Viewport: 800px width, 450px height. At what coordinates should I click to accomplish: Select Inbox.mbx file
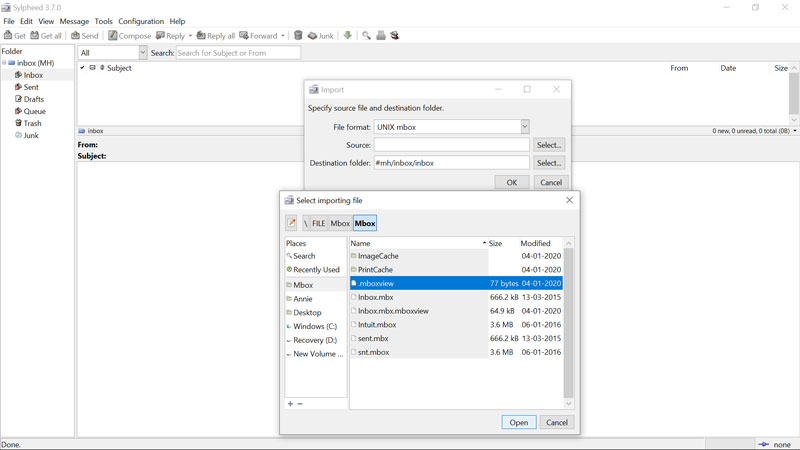(456, 297)
